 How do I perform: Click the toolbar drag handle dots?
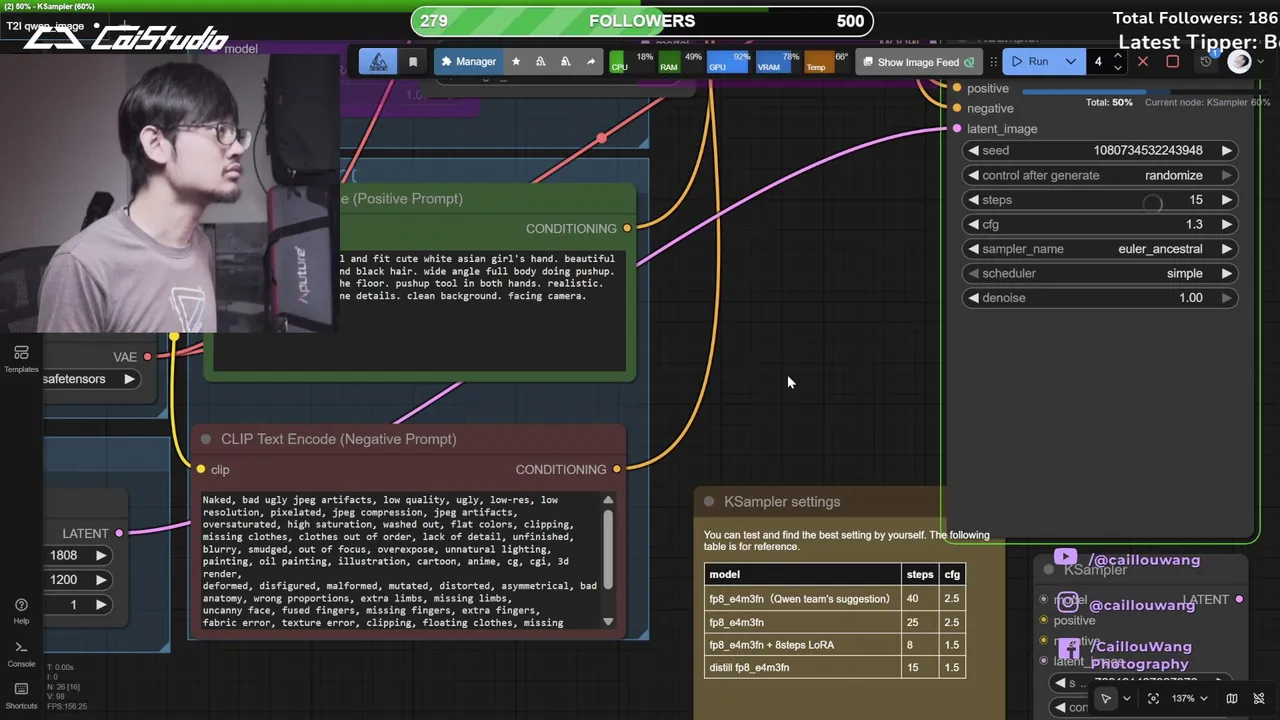click(x=993, y=62)
